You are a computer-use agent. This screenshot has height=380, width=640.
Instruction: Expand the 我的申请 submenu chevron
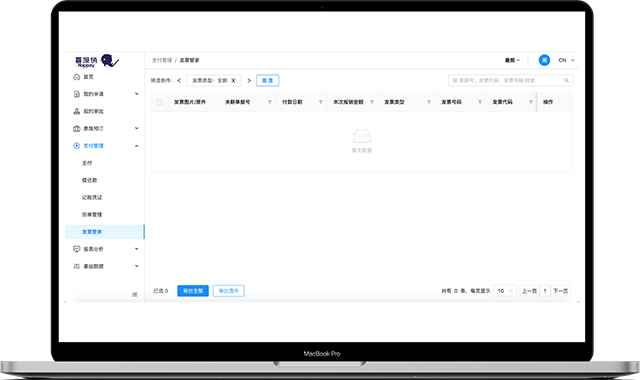137,94
